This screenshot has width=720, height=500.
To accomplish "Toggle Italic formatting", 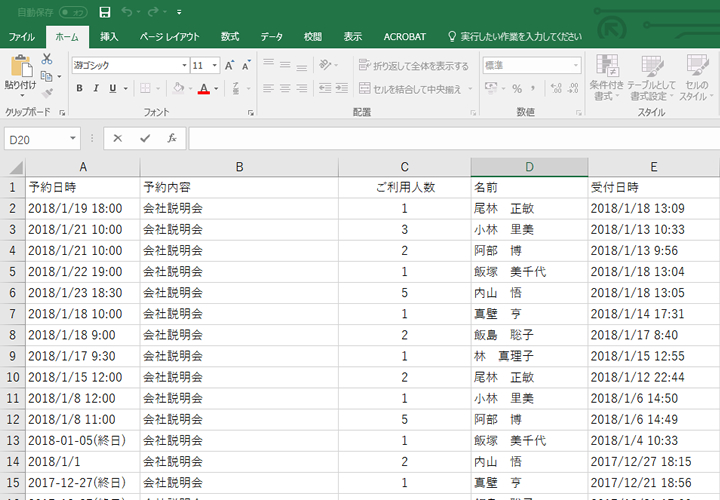I will point(96,89).
